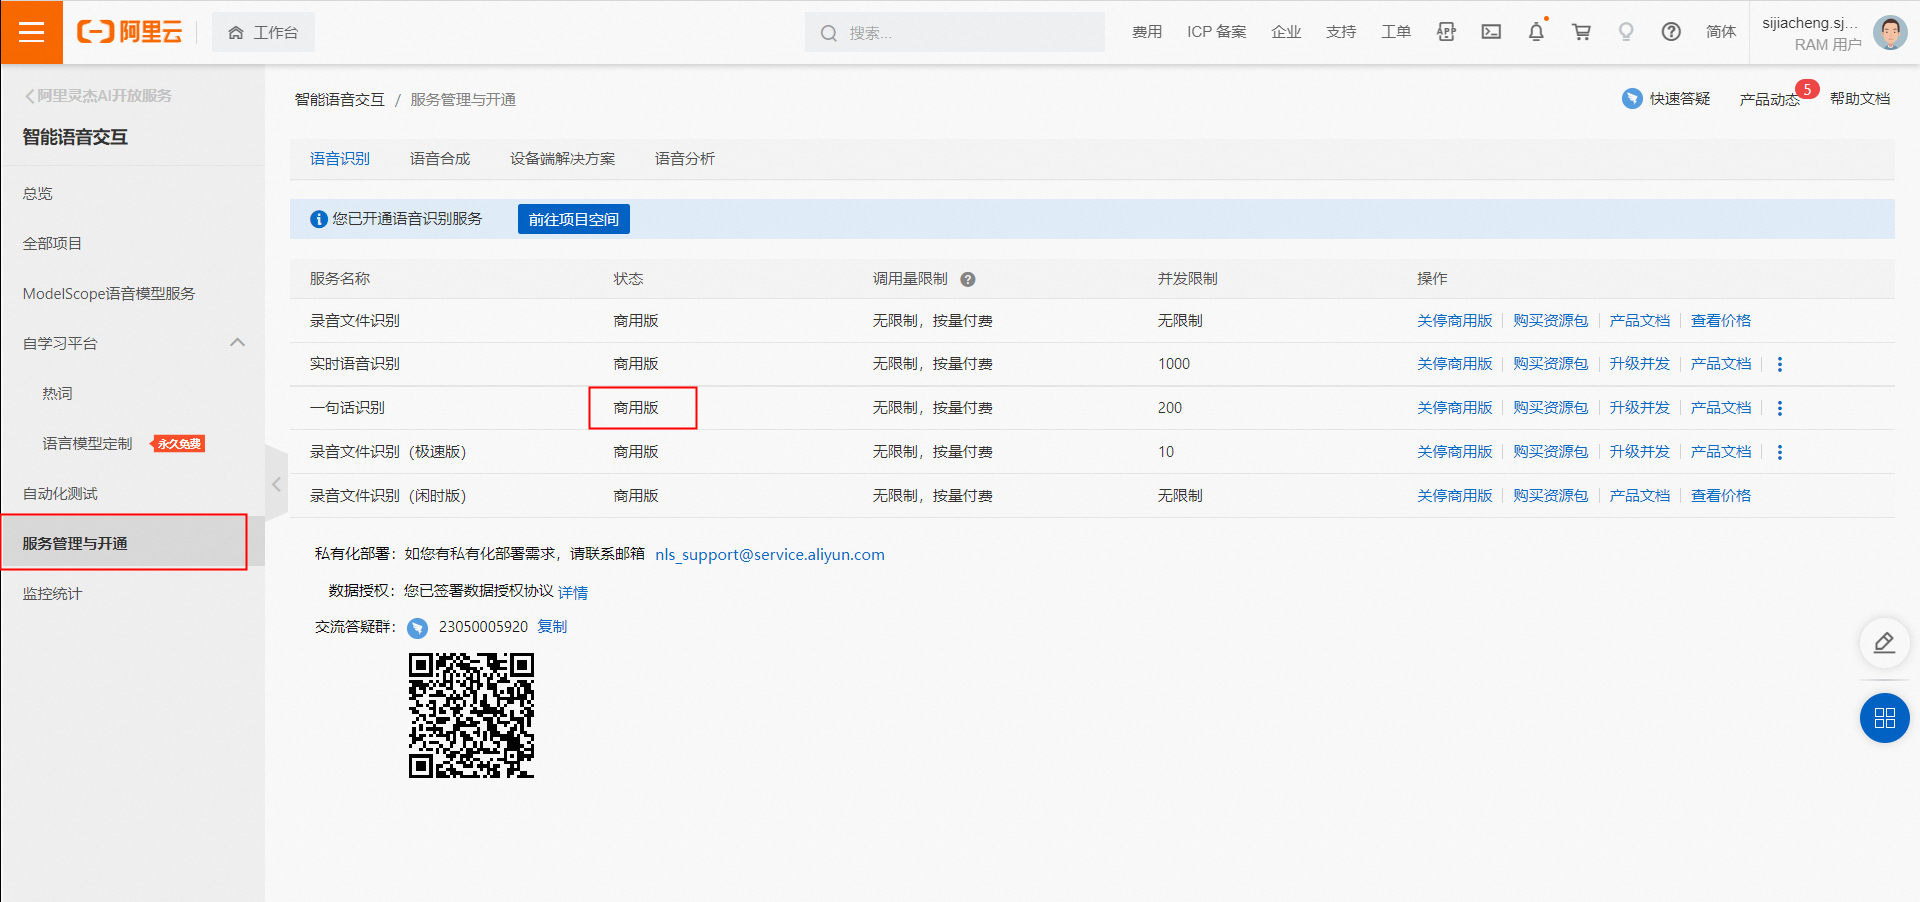1920x902 pixels.
Task: Open the help question mark icon
Action: [x=1671, y=32]
